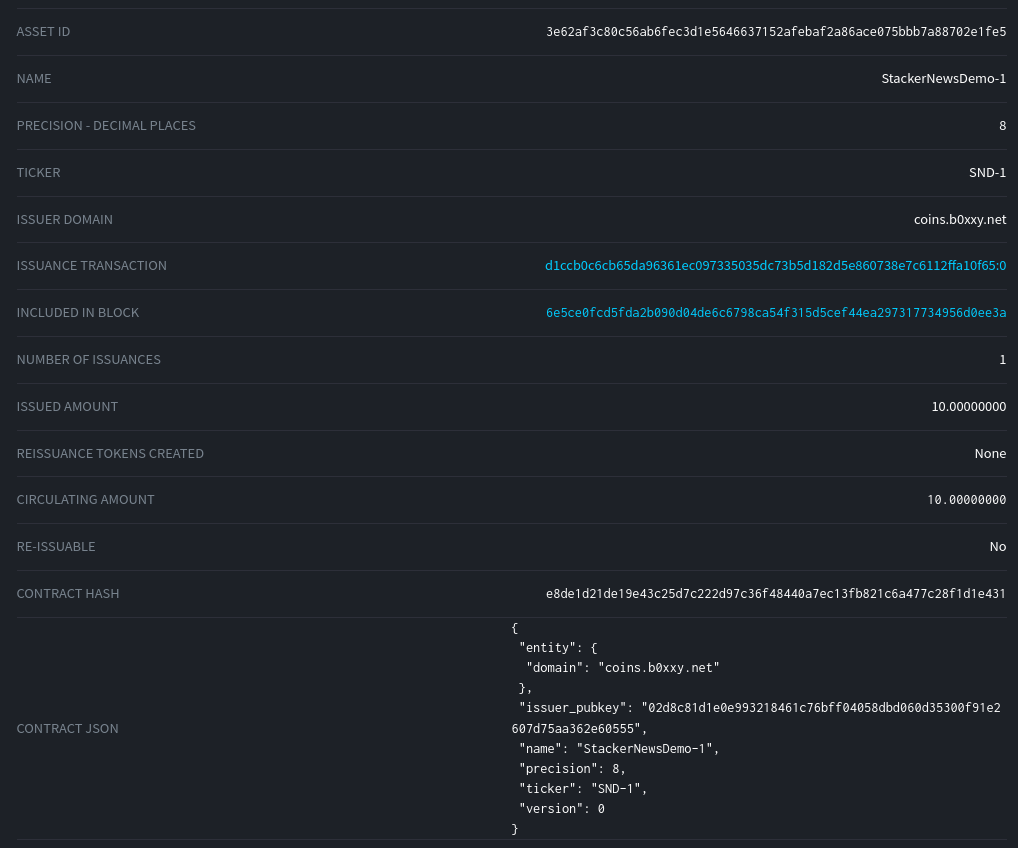
Task: Click the Precision - Decimal Places label
Action: pos(106,126)
